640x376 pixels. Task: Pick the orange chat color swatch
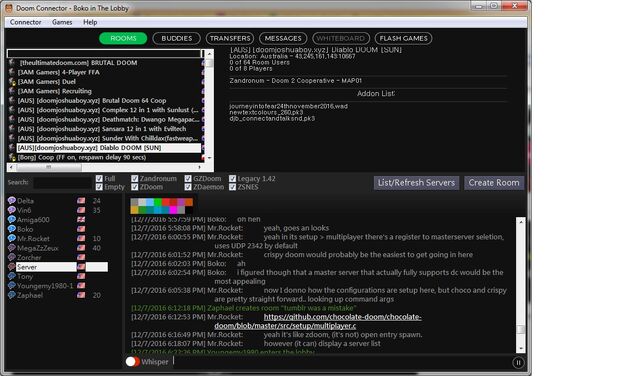pos(189,202)
